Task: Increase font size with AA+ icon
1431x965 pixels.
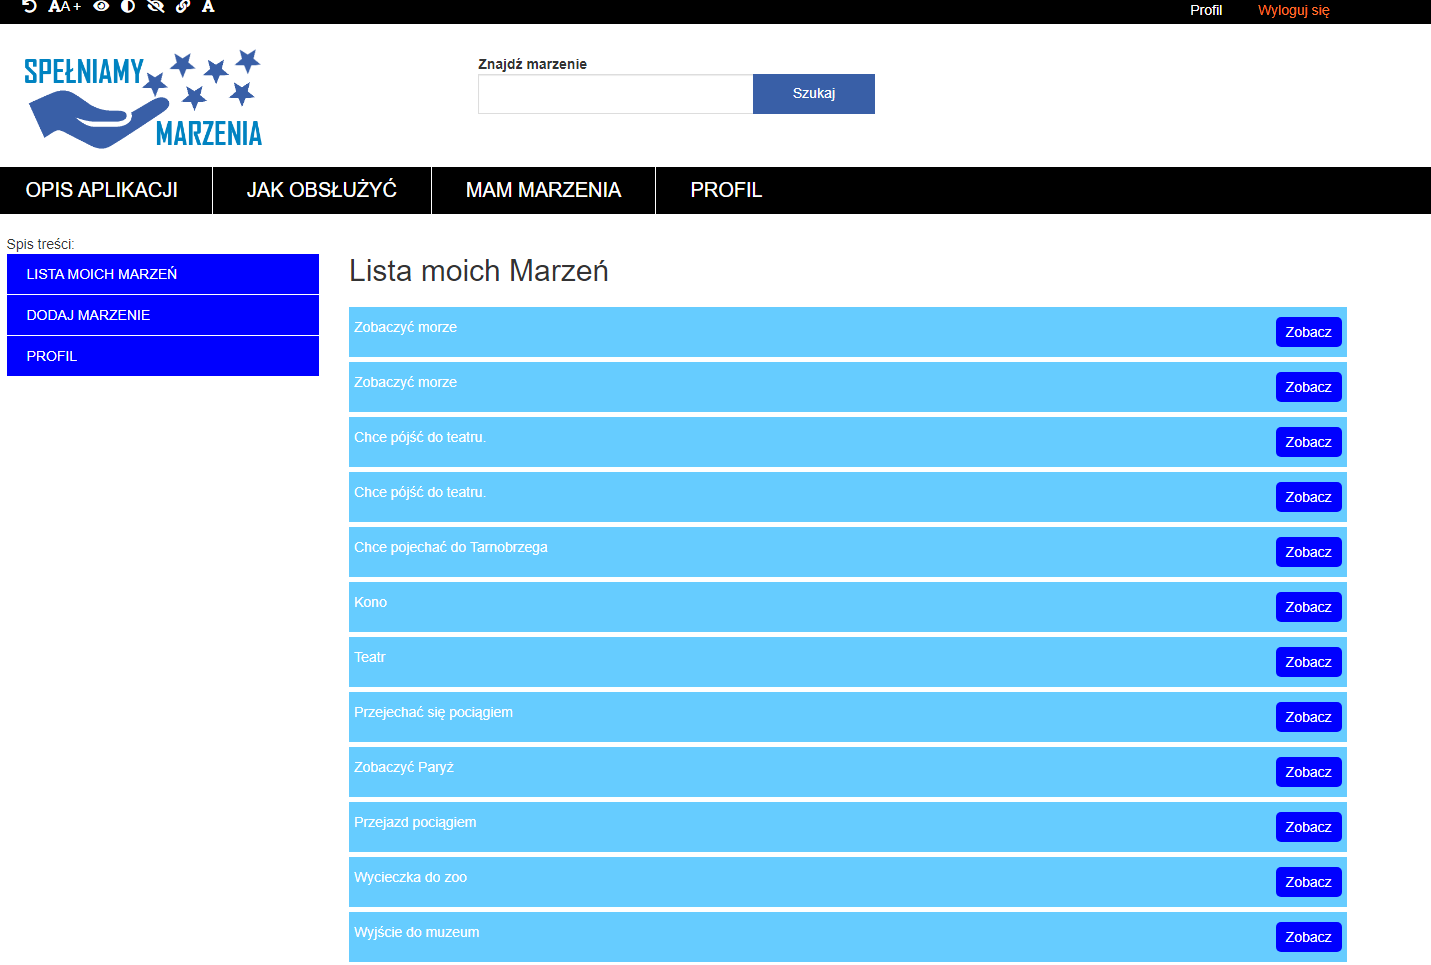Action: (64, 6)
